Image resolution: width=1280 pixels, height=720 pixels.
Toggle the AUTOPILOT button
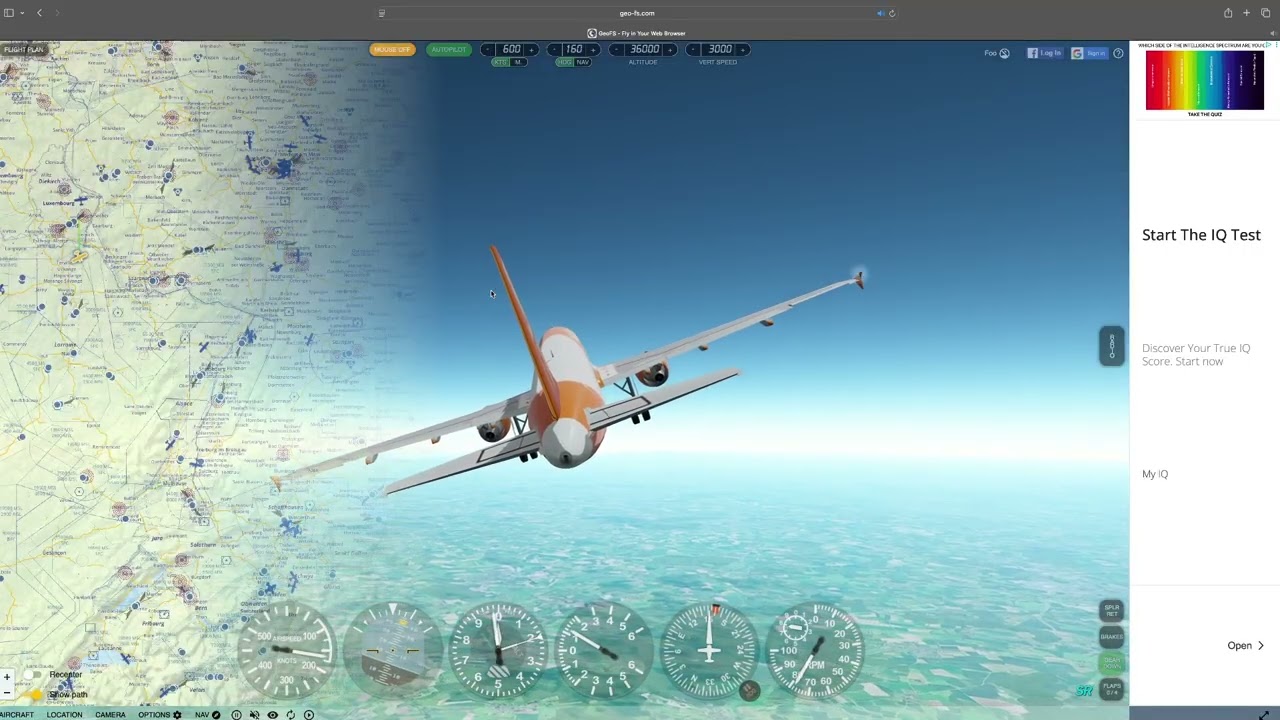click(448, 49)
